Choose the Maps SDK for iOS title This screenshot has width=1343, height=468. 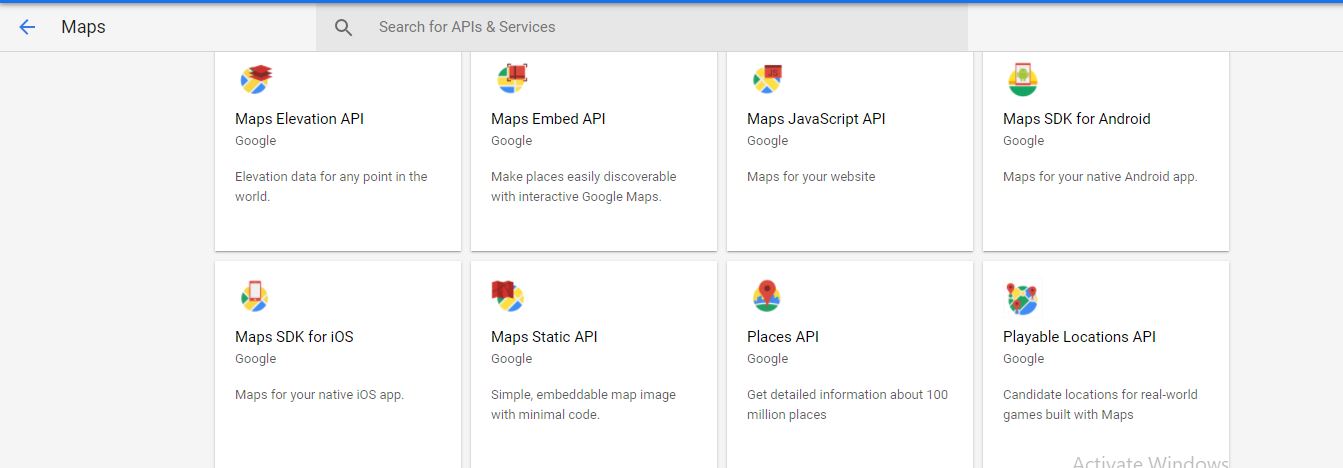[x=294, y=337]
